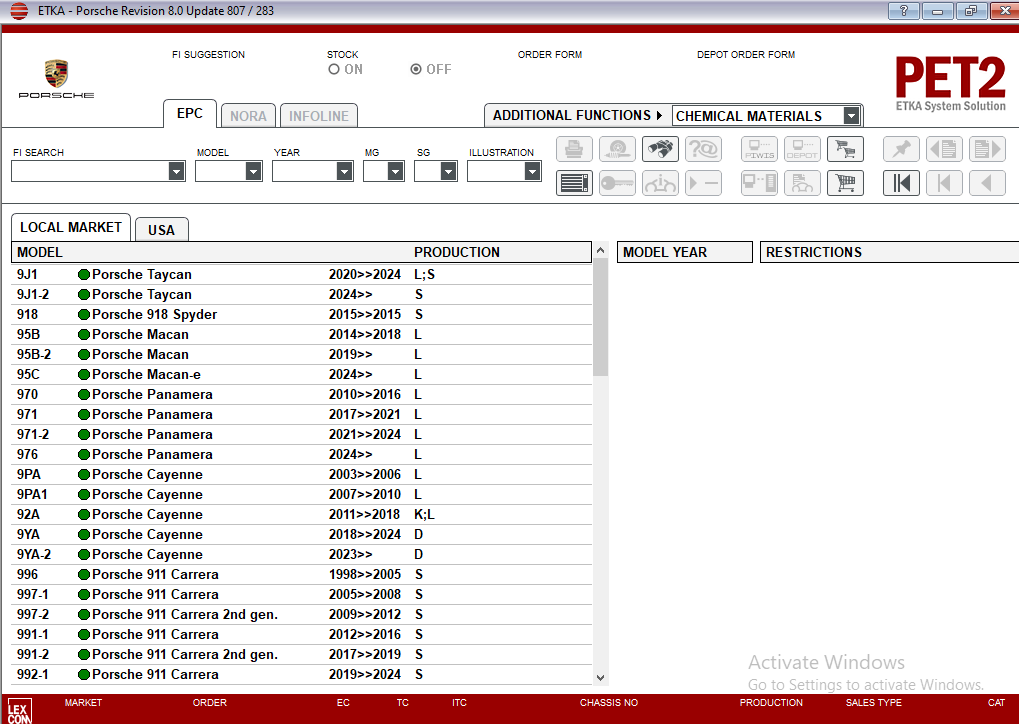The height and width of the screenshot is (724, 1019).
Task: Select the 9YA-2 Porsche Cayenne row
Action: pyautogui.click(x=302, y=555)
